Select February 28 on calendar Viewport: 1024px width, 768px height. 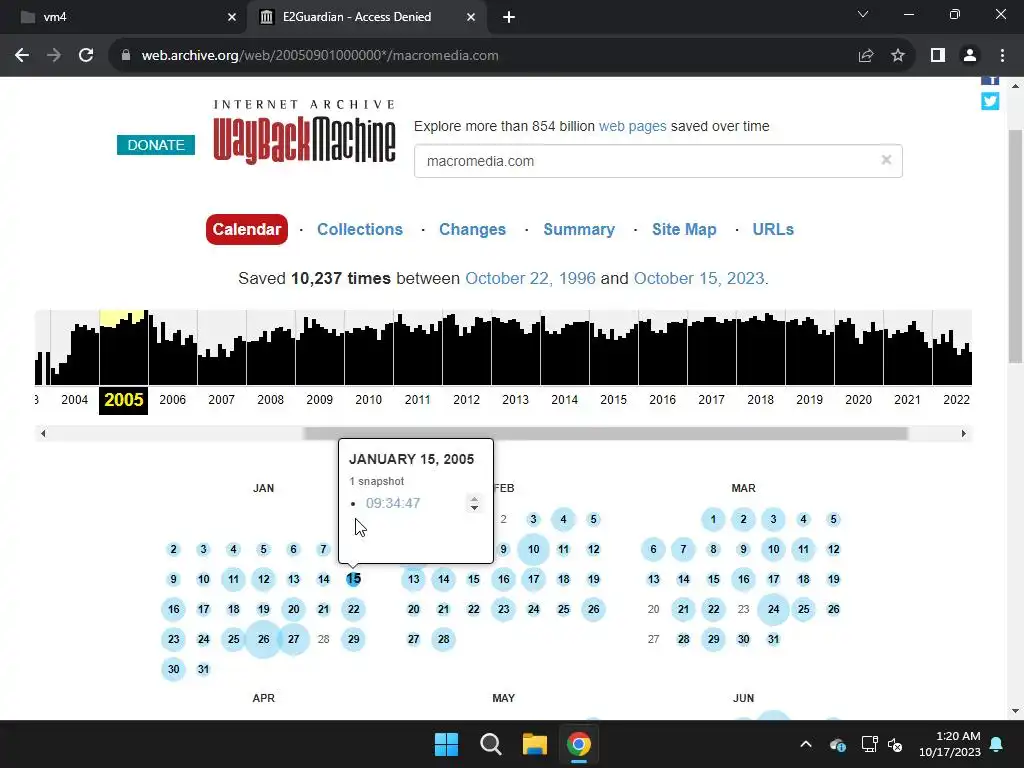(x=443, y=639)
